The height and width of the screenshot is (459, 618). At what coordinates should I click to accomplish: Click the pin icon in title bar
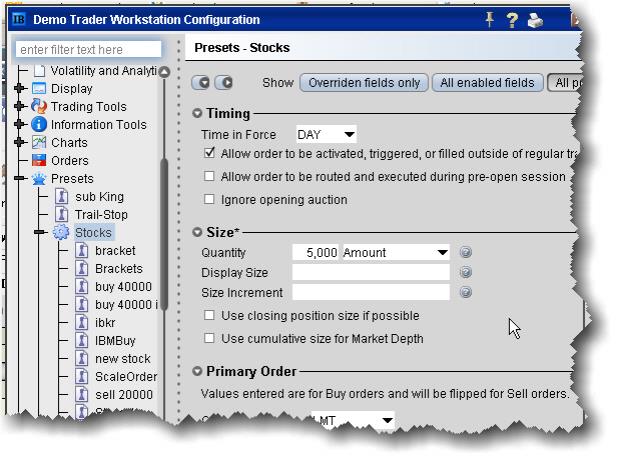490,20
